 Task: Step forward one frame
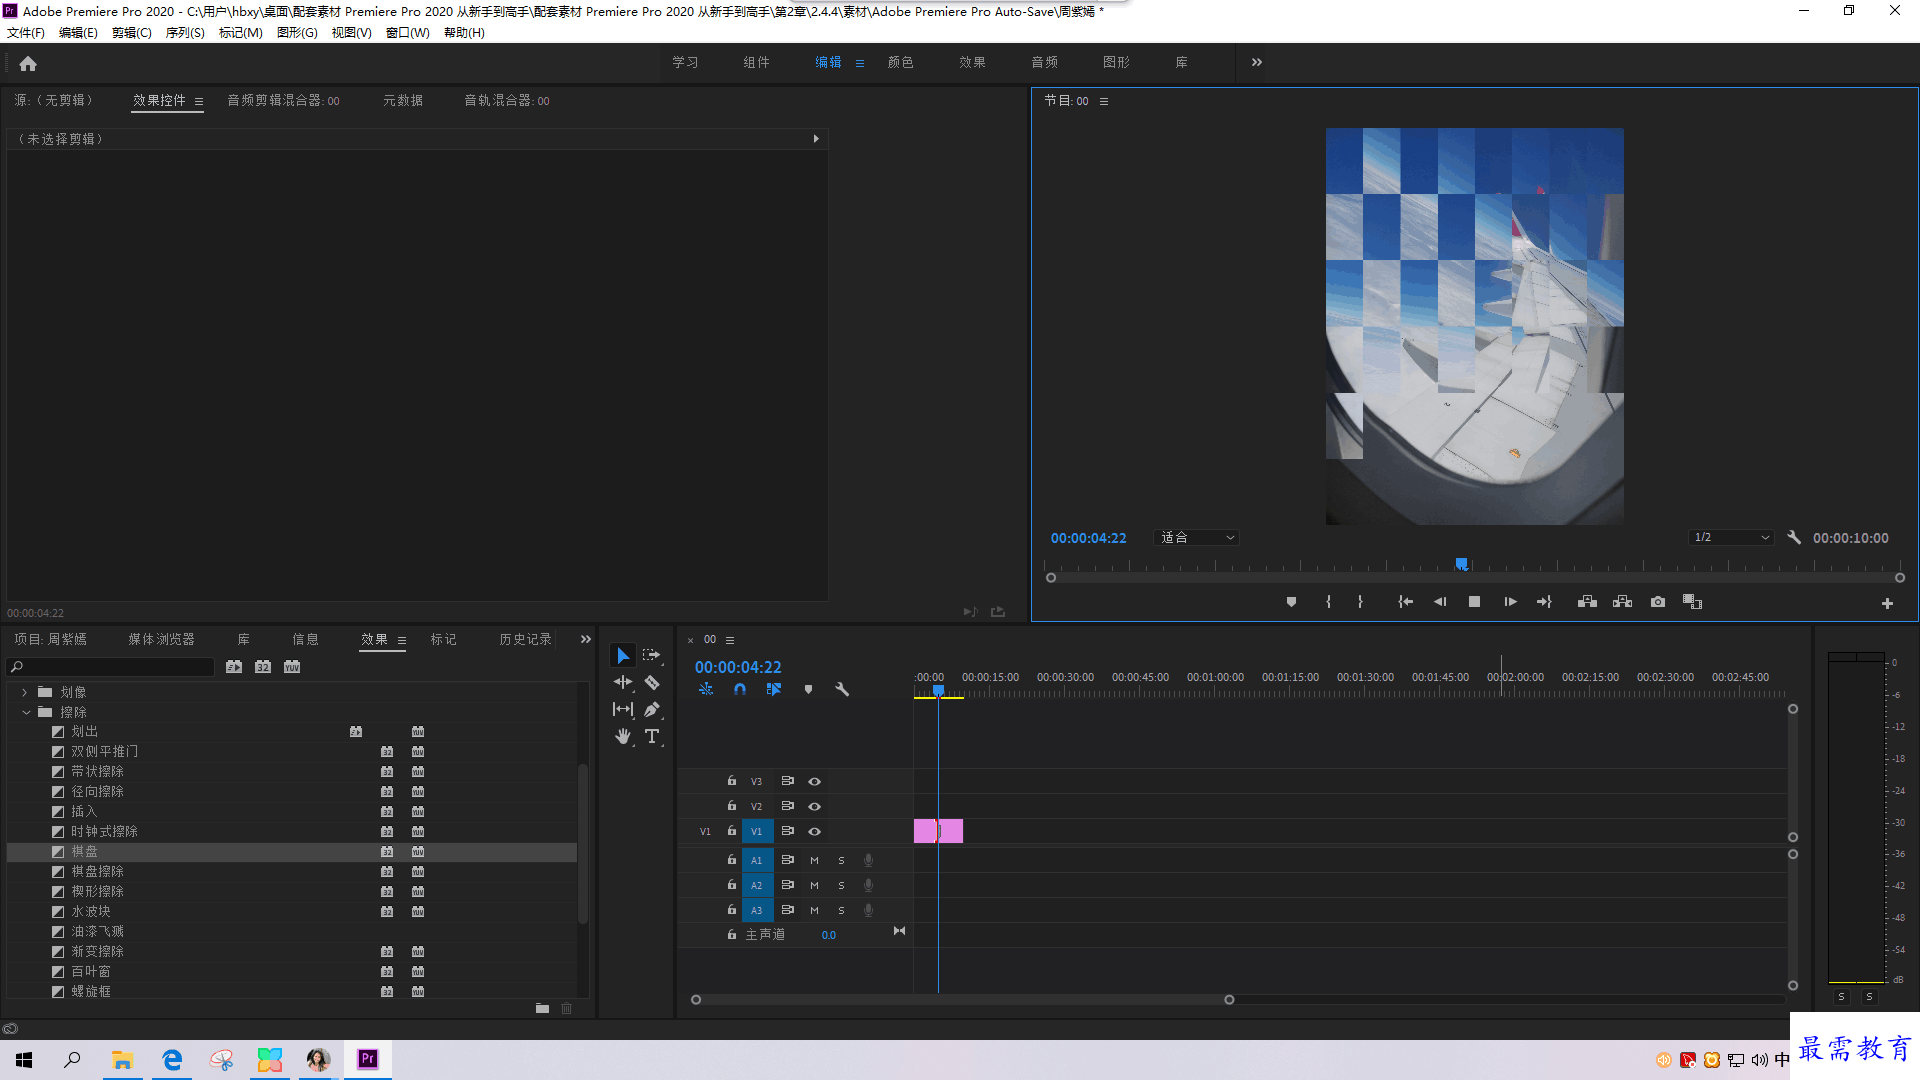tap(1510, 602)
